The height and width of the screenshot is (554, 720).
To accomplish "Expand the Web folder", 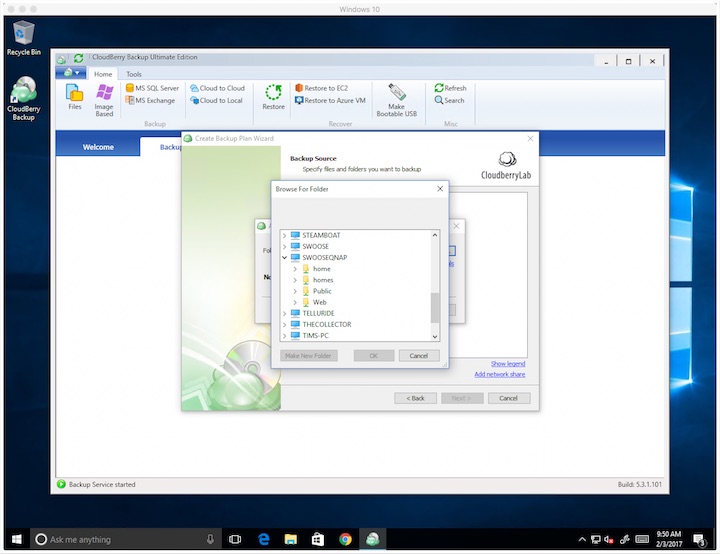I will tap(295, 302).
